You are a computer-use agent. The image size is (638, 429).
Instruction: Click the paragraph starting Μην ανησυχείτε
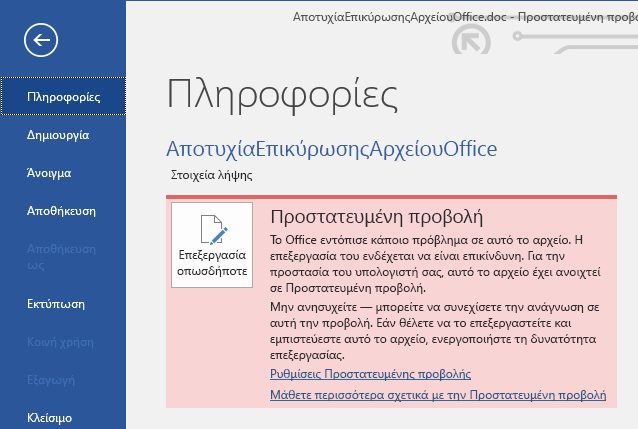tap(435, 331)
